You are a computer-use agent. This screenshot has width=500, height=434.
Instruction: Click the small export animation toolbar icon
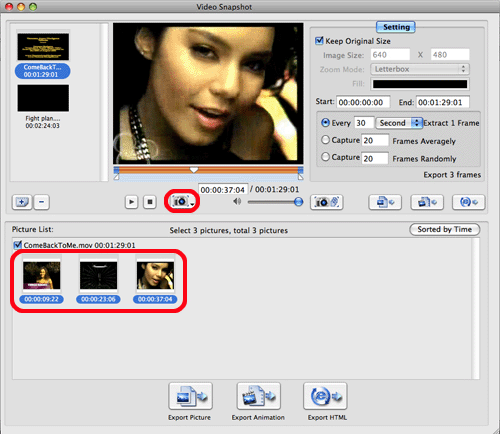coord(427,202)
